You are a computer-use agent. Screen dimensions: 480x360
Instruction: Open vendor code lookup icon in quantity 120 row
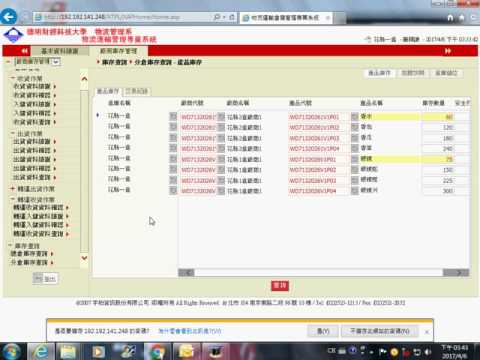[173, 127]
